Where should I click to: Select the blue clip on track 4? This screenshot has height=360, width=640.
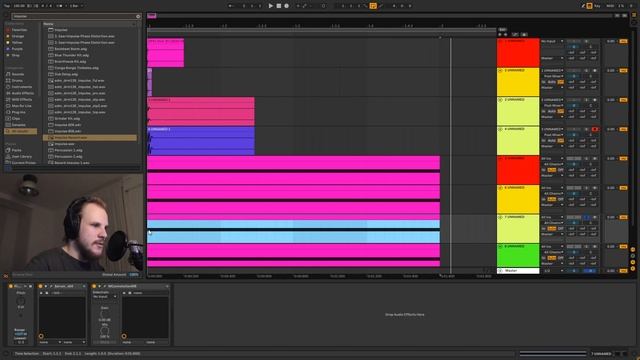(201, 141)
